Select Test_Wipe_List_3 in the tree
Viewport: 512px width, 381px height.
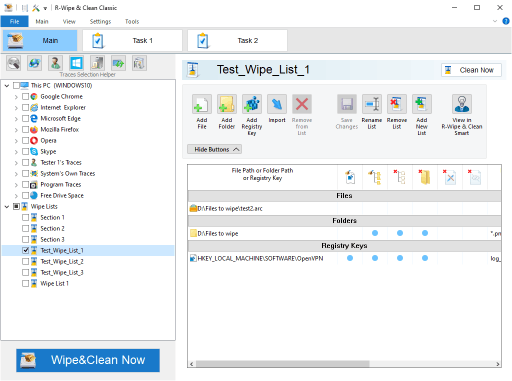pos(62,272)
